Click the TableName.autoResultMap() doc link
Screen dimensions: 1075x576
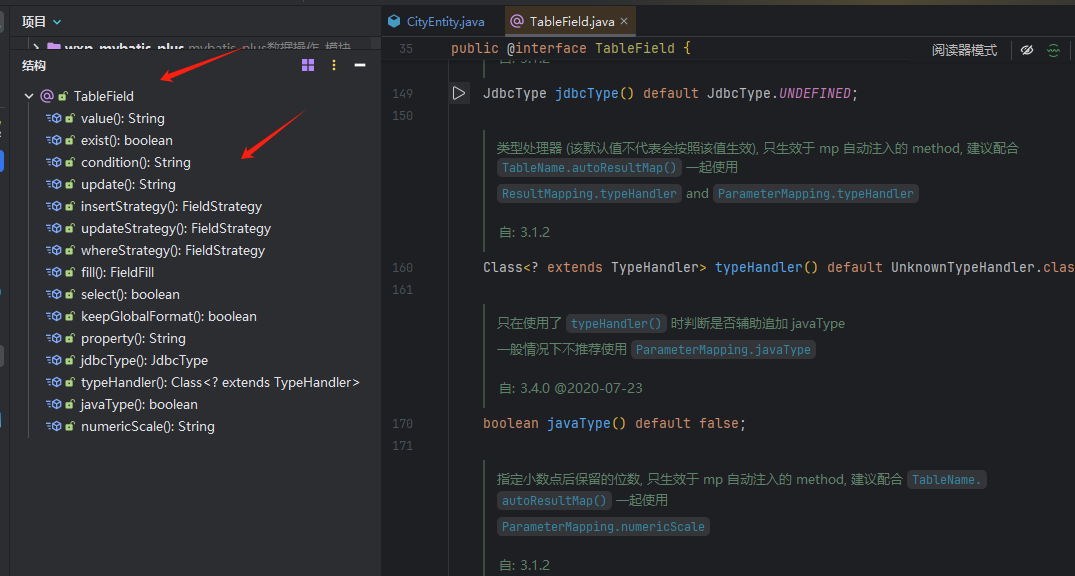click(x=589, y=168)
